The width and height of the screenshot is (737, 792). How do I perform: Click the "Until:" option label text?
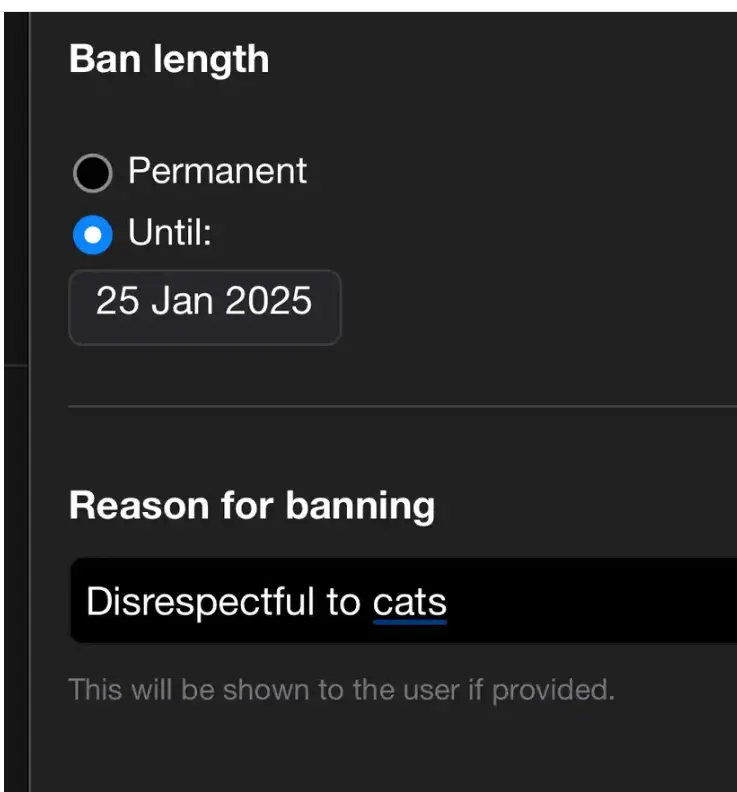pos(170,235)
